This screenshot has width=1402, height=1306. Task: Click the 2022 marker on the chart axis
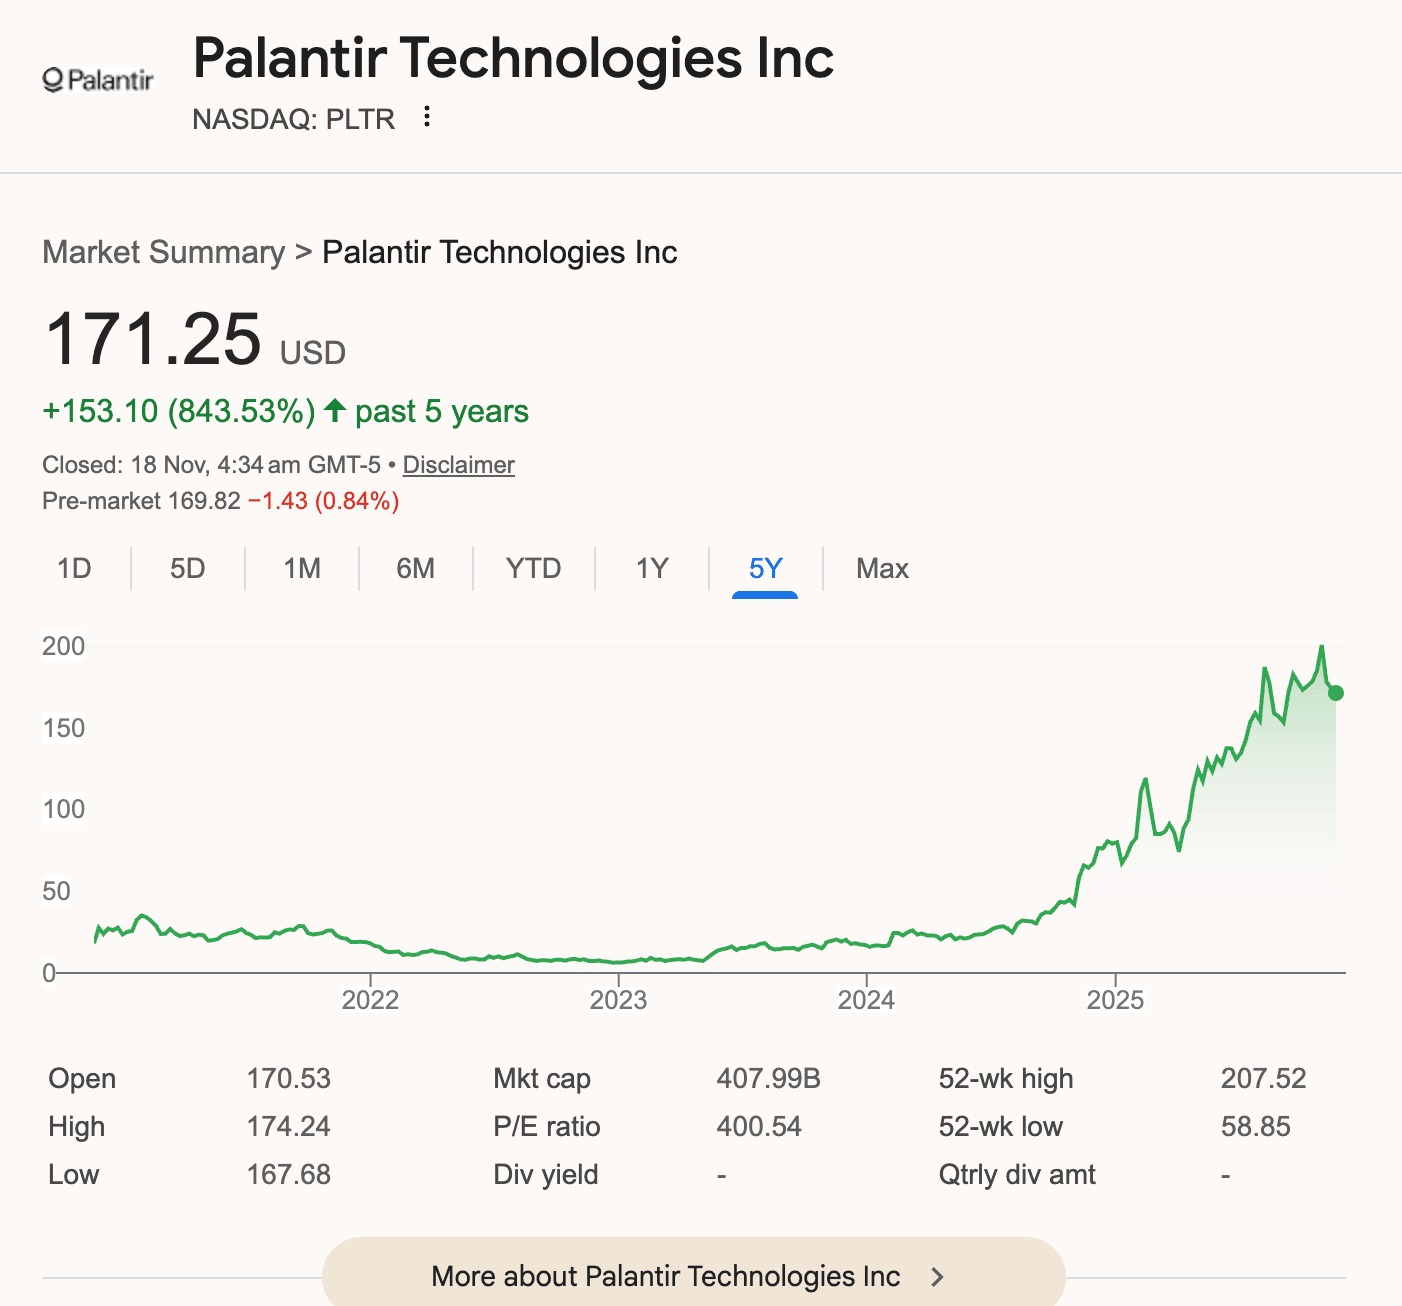point(370,999)
